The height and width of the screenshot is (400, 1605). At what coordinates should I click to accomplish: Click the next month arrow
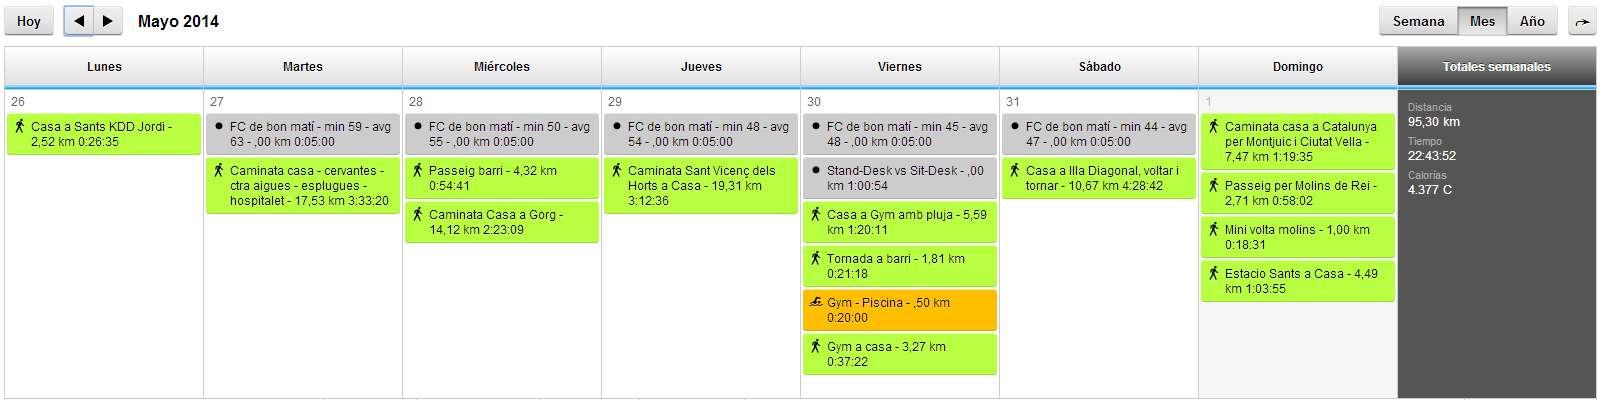coord(107,21)
